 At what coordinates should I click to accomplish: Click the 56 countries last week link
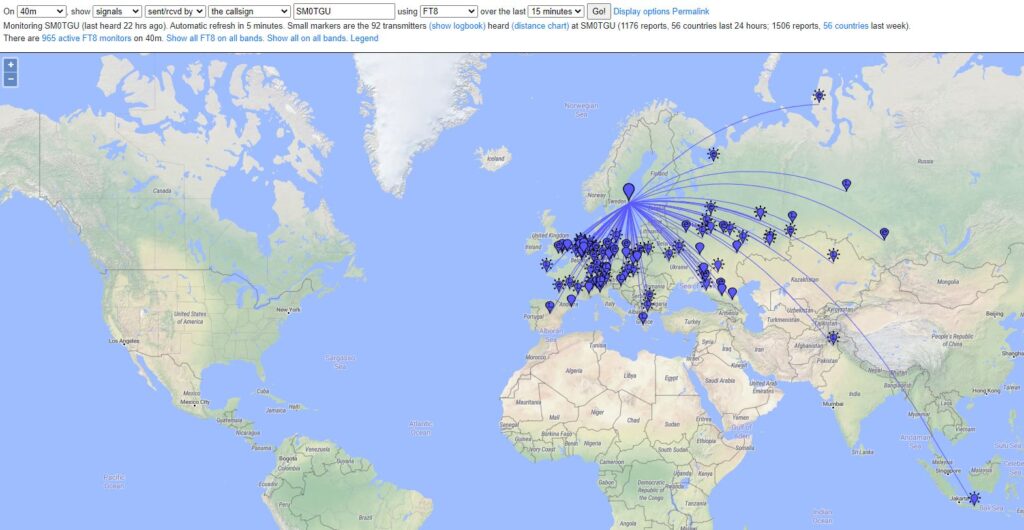(x=846, y=26)
